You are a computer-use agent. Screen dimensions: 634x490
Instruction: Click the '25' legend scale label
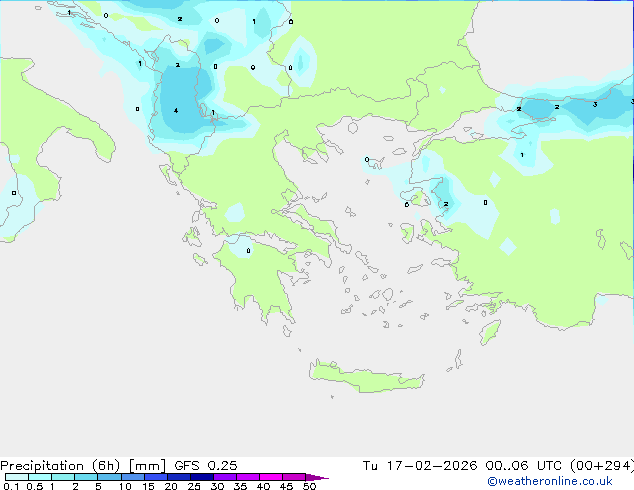(194, 486)
